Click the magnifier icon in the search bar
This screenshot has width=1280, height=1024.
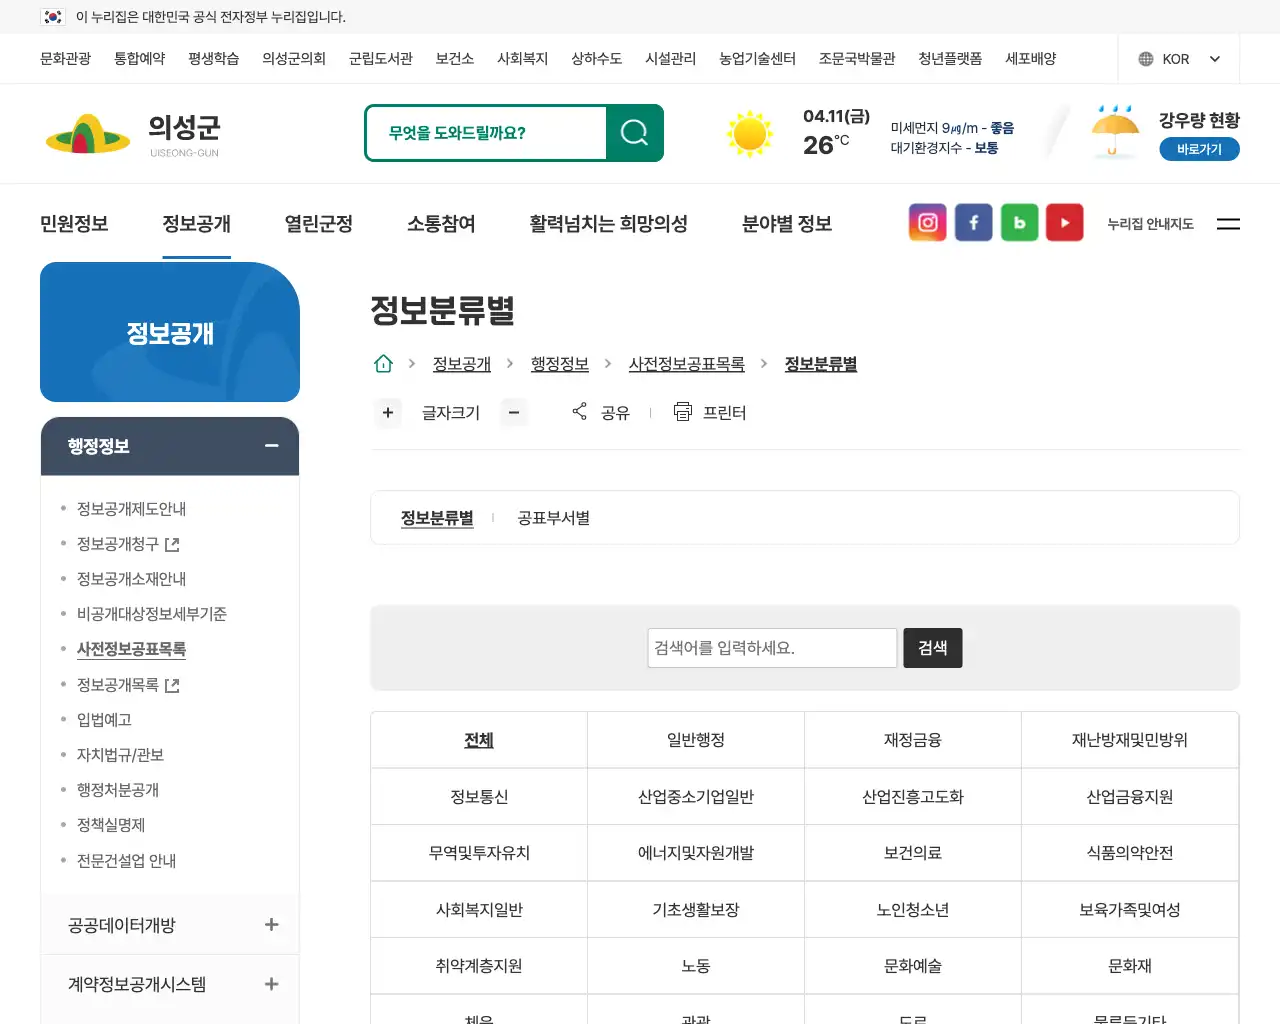click(634, 132)
